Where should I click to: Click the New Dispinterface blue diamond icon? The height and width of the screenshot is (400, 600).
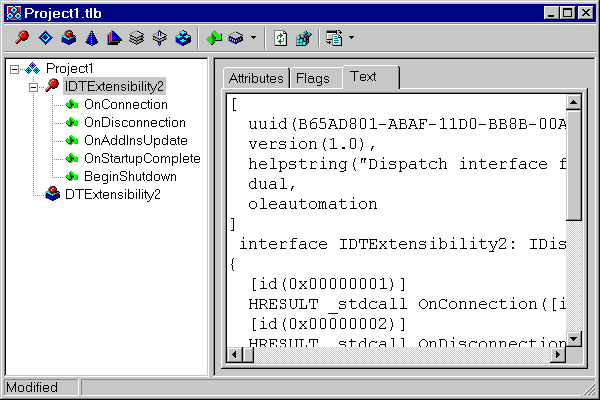coord(45,39)
